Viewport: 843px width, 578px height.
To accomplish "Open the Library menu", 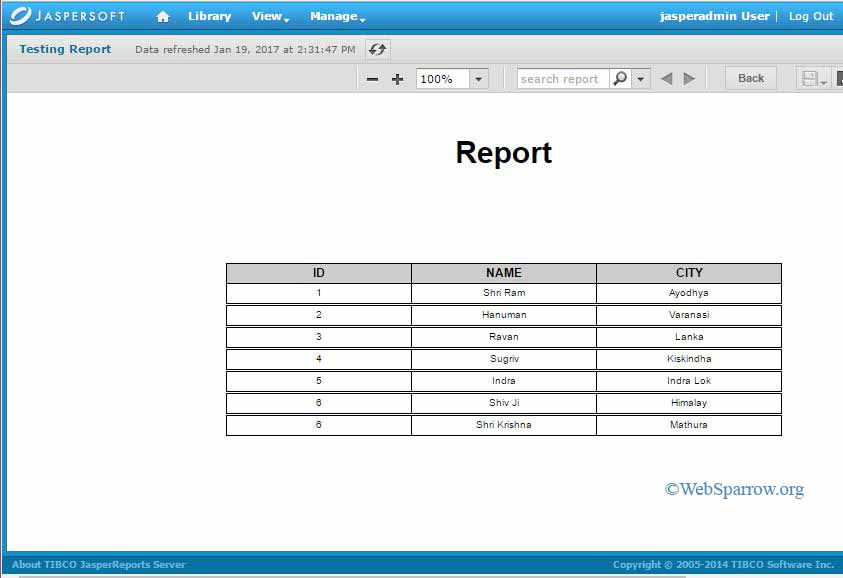I will [x=209, y=16].
